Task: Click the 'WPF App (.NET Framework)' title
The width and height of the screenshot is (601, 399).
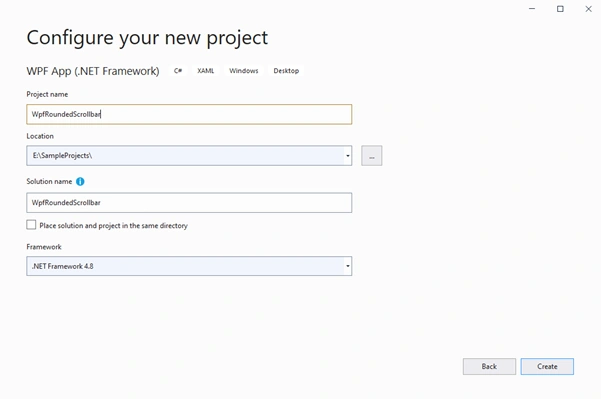Action: (93, 71)
